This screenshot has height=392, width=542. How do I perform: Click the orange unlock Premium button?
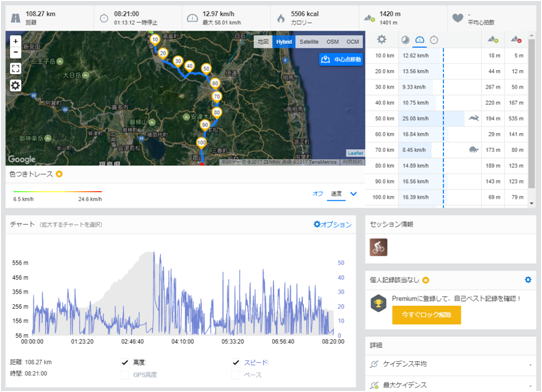pos(426,315)
